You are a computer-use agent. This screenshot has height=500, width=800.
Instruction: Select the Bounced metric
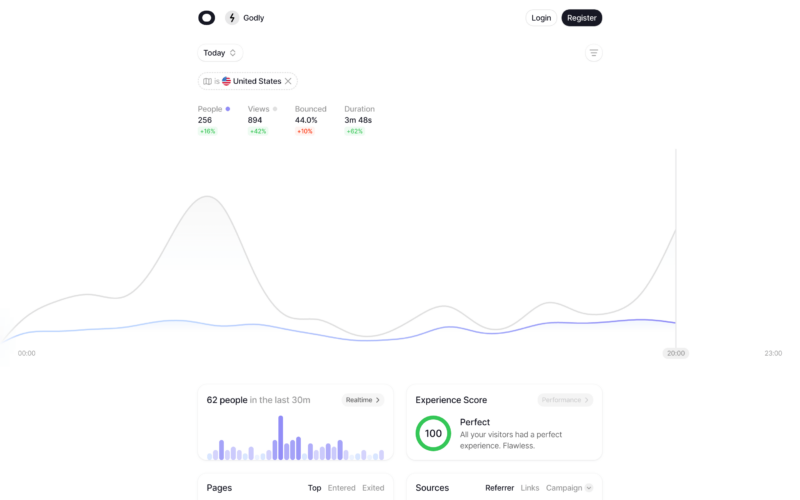[310, 109]
